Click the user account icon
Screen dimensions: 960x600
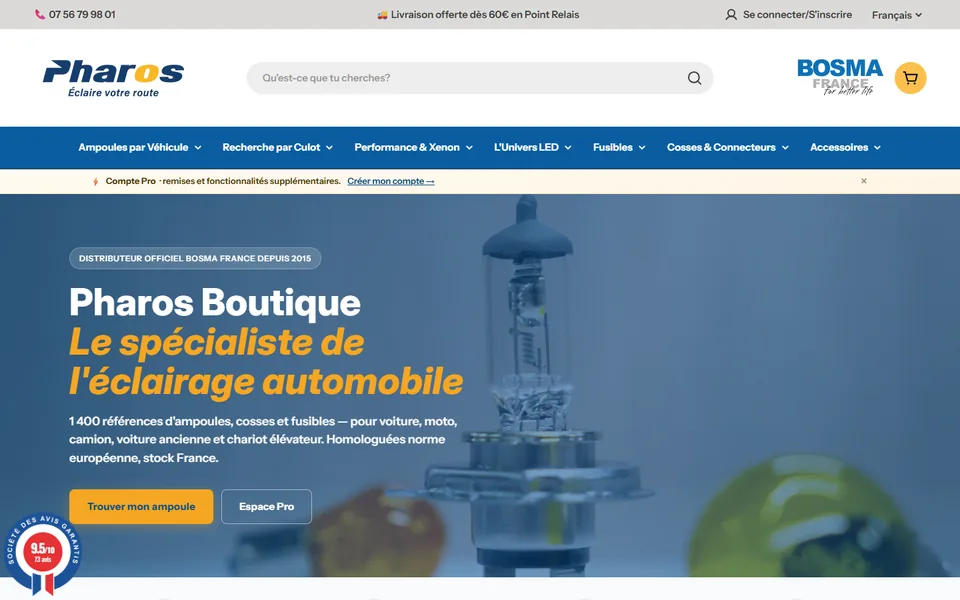tap(731, 15)
